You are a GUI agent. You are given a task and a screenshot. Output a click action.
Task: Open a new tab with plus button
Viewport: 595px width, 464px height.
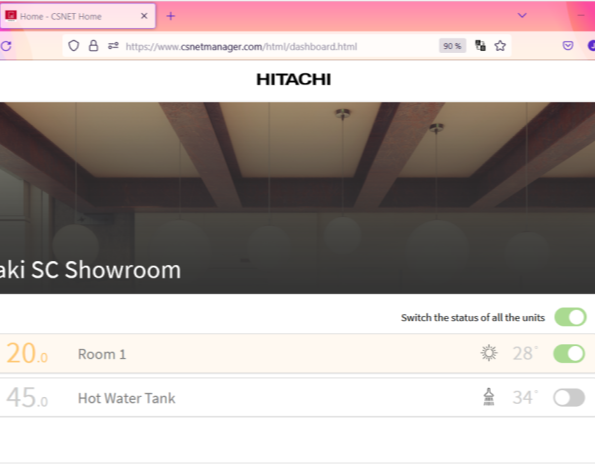pos(171,16)
